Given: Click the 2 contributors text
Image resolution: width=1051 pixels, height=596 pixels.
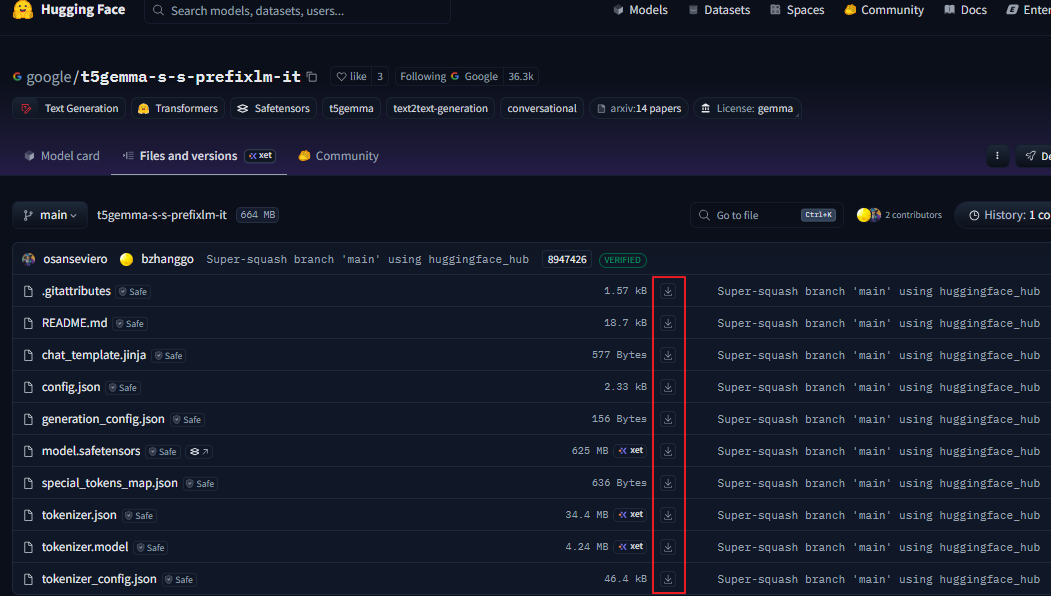Looking at the screenshot, I should (x=913, y=215).
